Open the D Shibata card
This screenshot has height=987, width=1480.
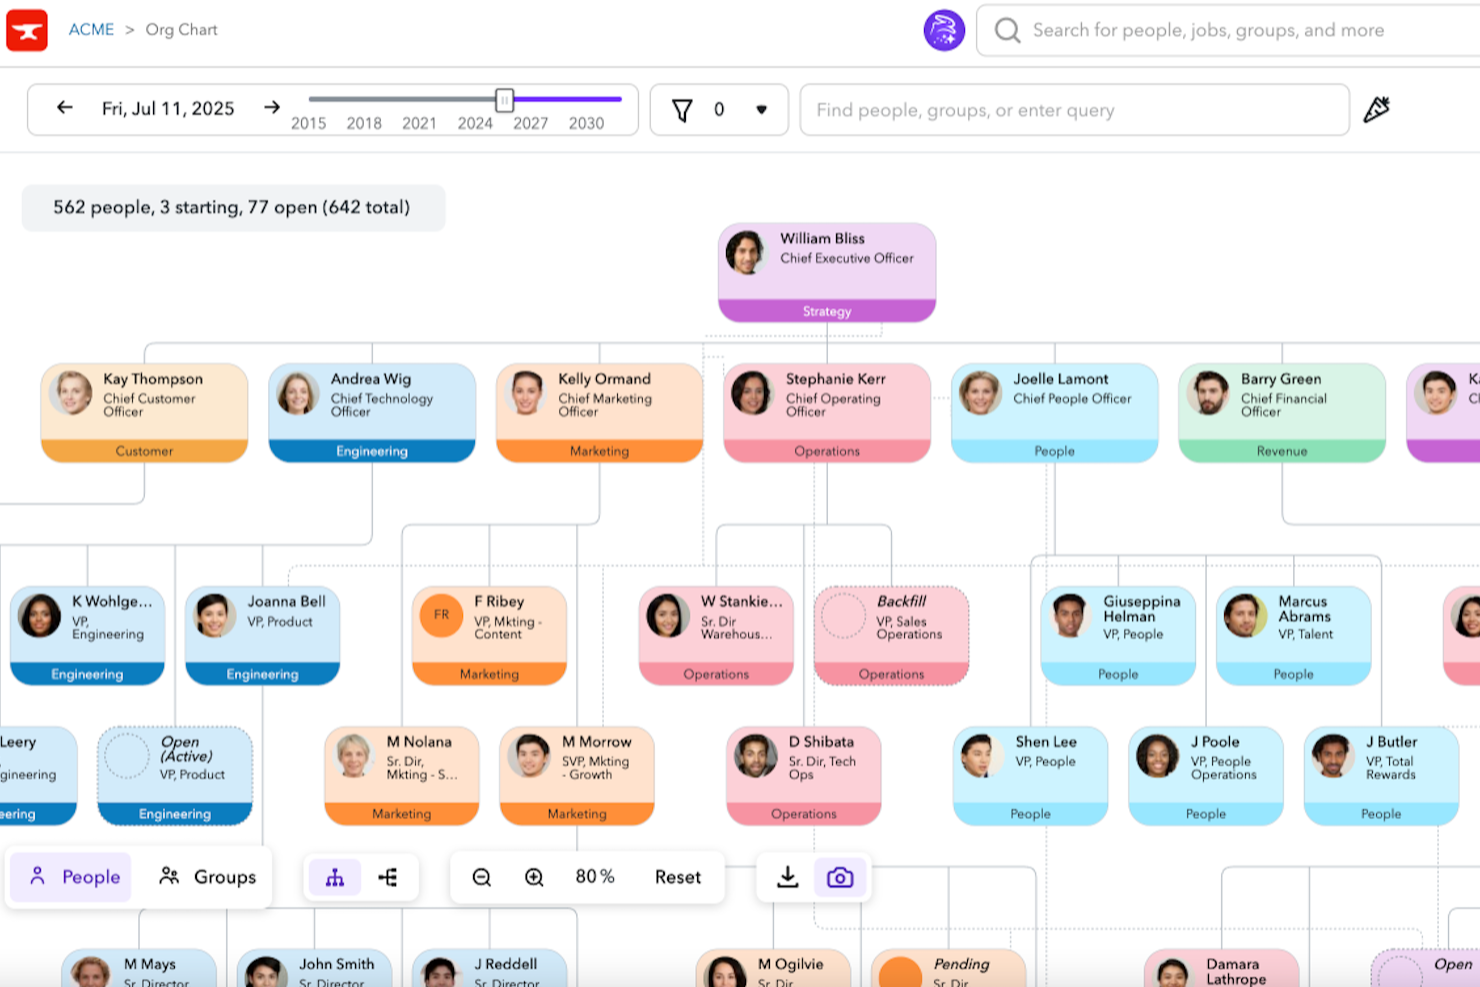pos(804,775)
